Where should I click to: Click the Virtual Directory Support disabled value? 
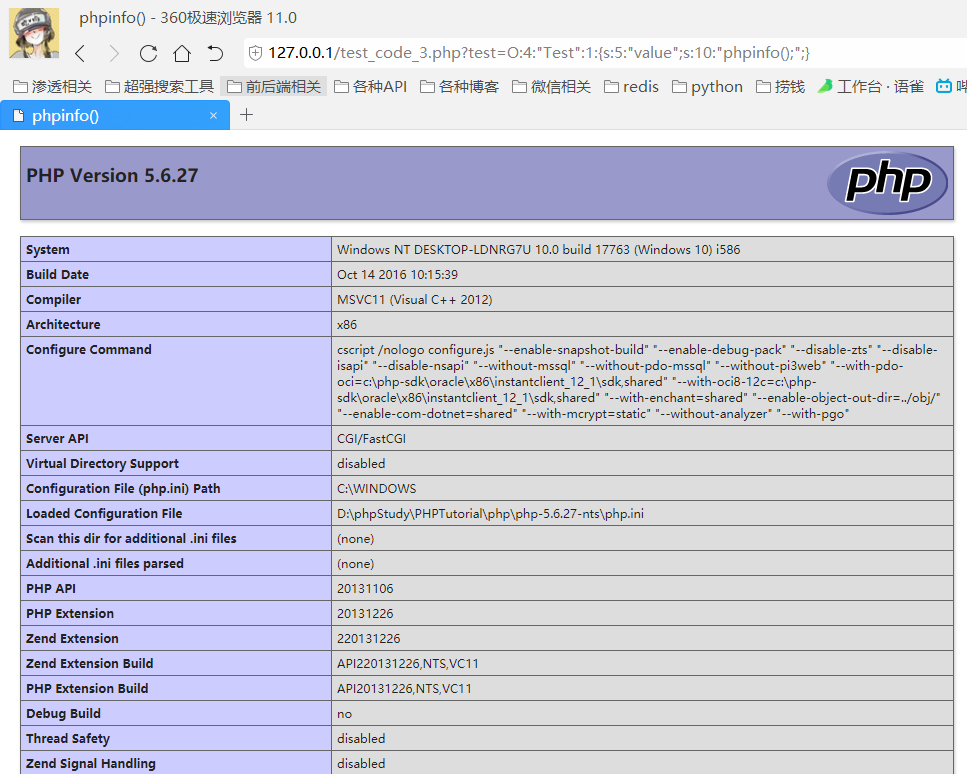coord(361,464)
